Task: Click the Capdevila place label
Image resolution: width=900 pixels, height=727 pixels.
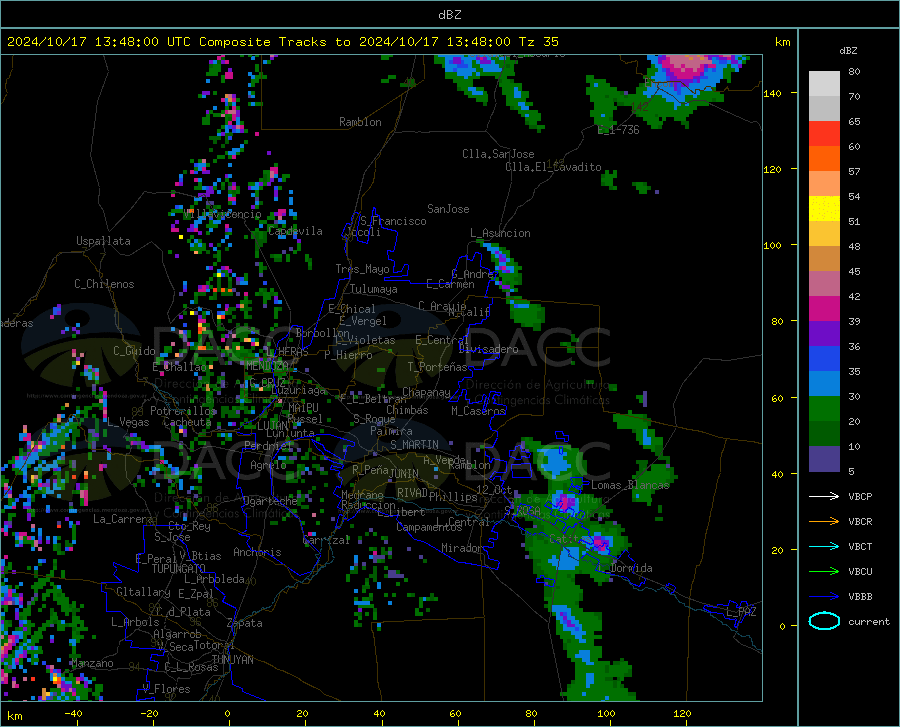Action: coord(295,231)
